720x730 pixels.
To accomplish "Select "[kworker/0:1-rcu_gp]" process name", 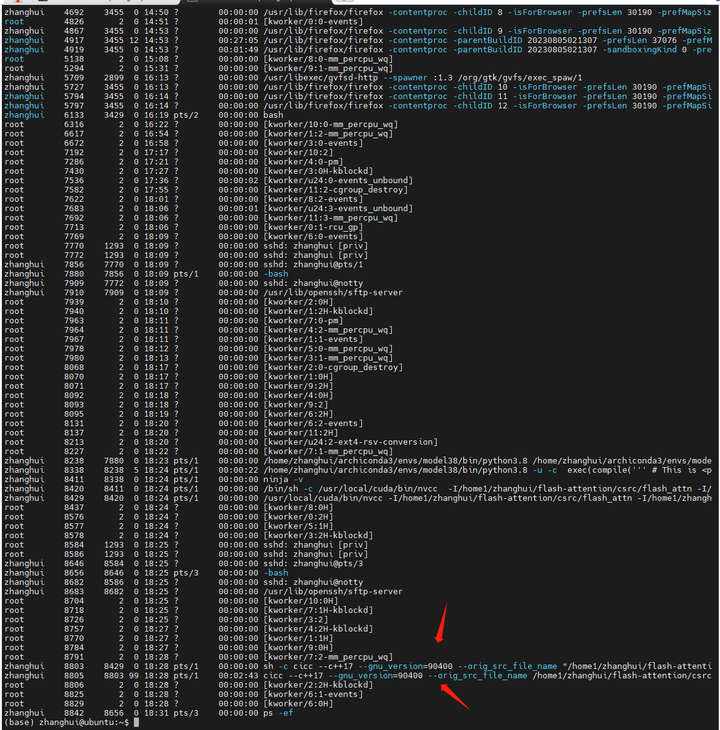I will 313,227.
